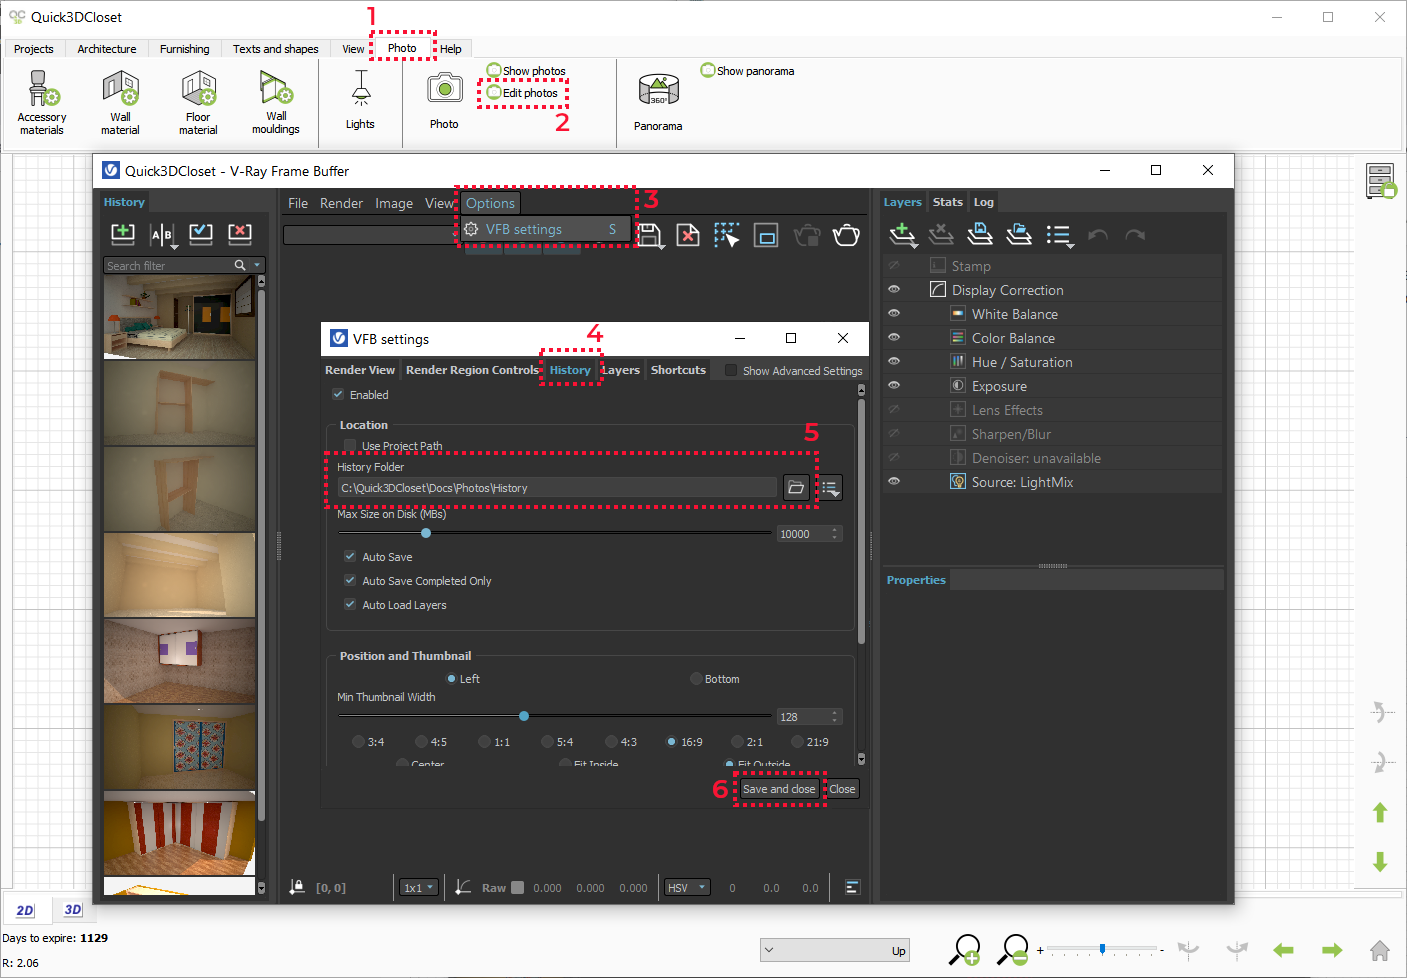
Task: Select the Bottom position radio button
Action: point(696,679)
